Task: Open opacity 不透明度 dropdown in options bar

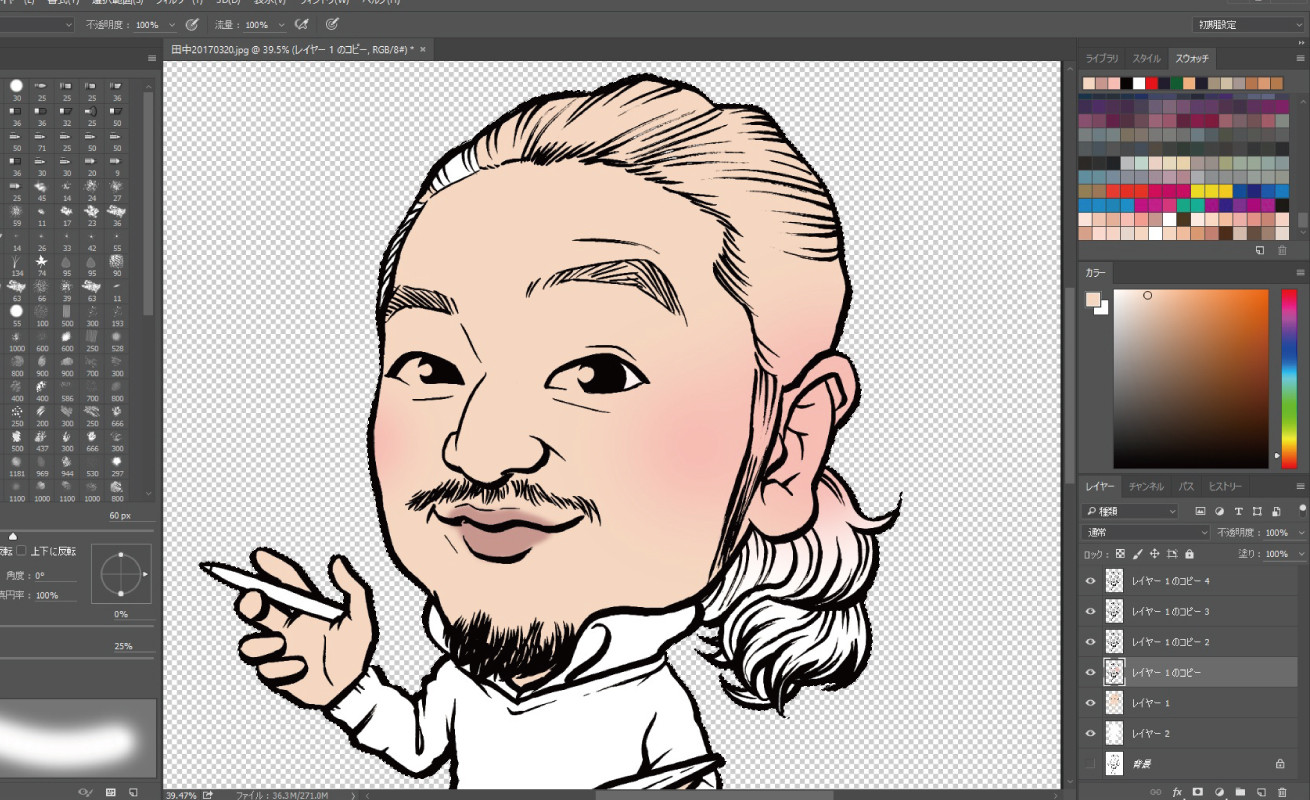Action: coord(173,24)
